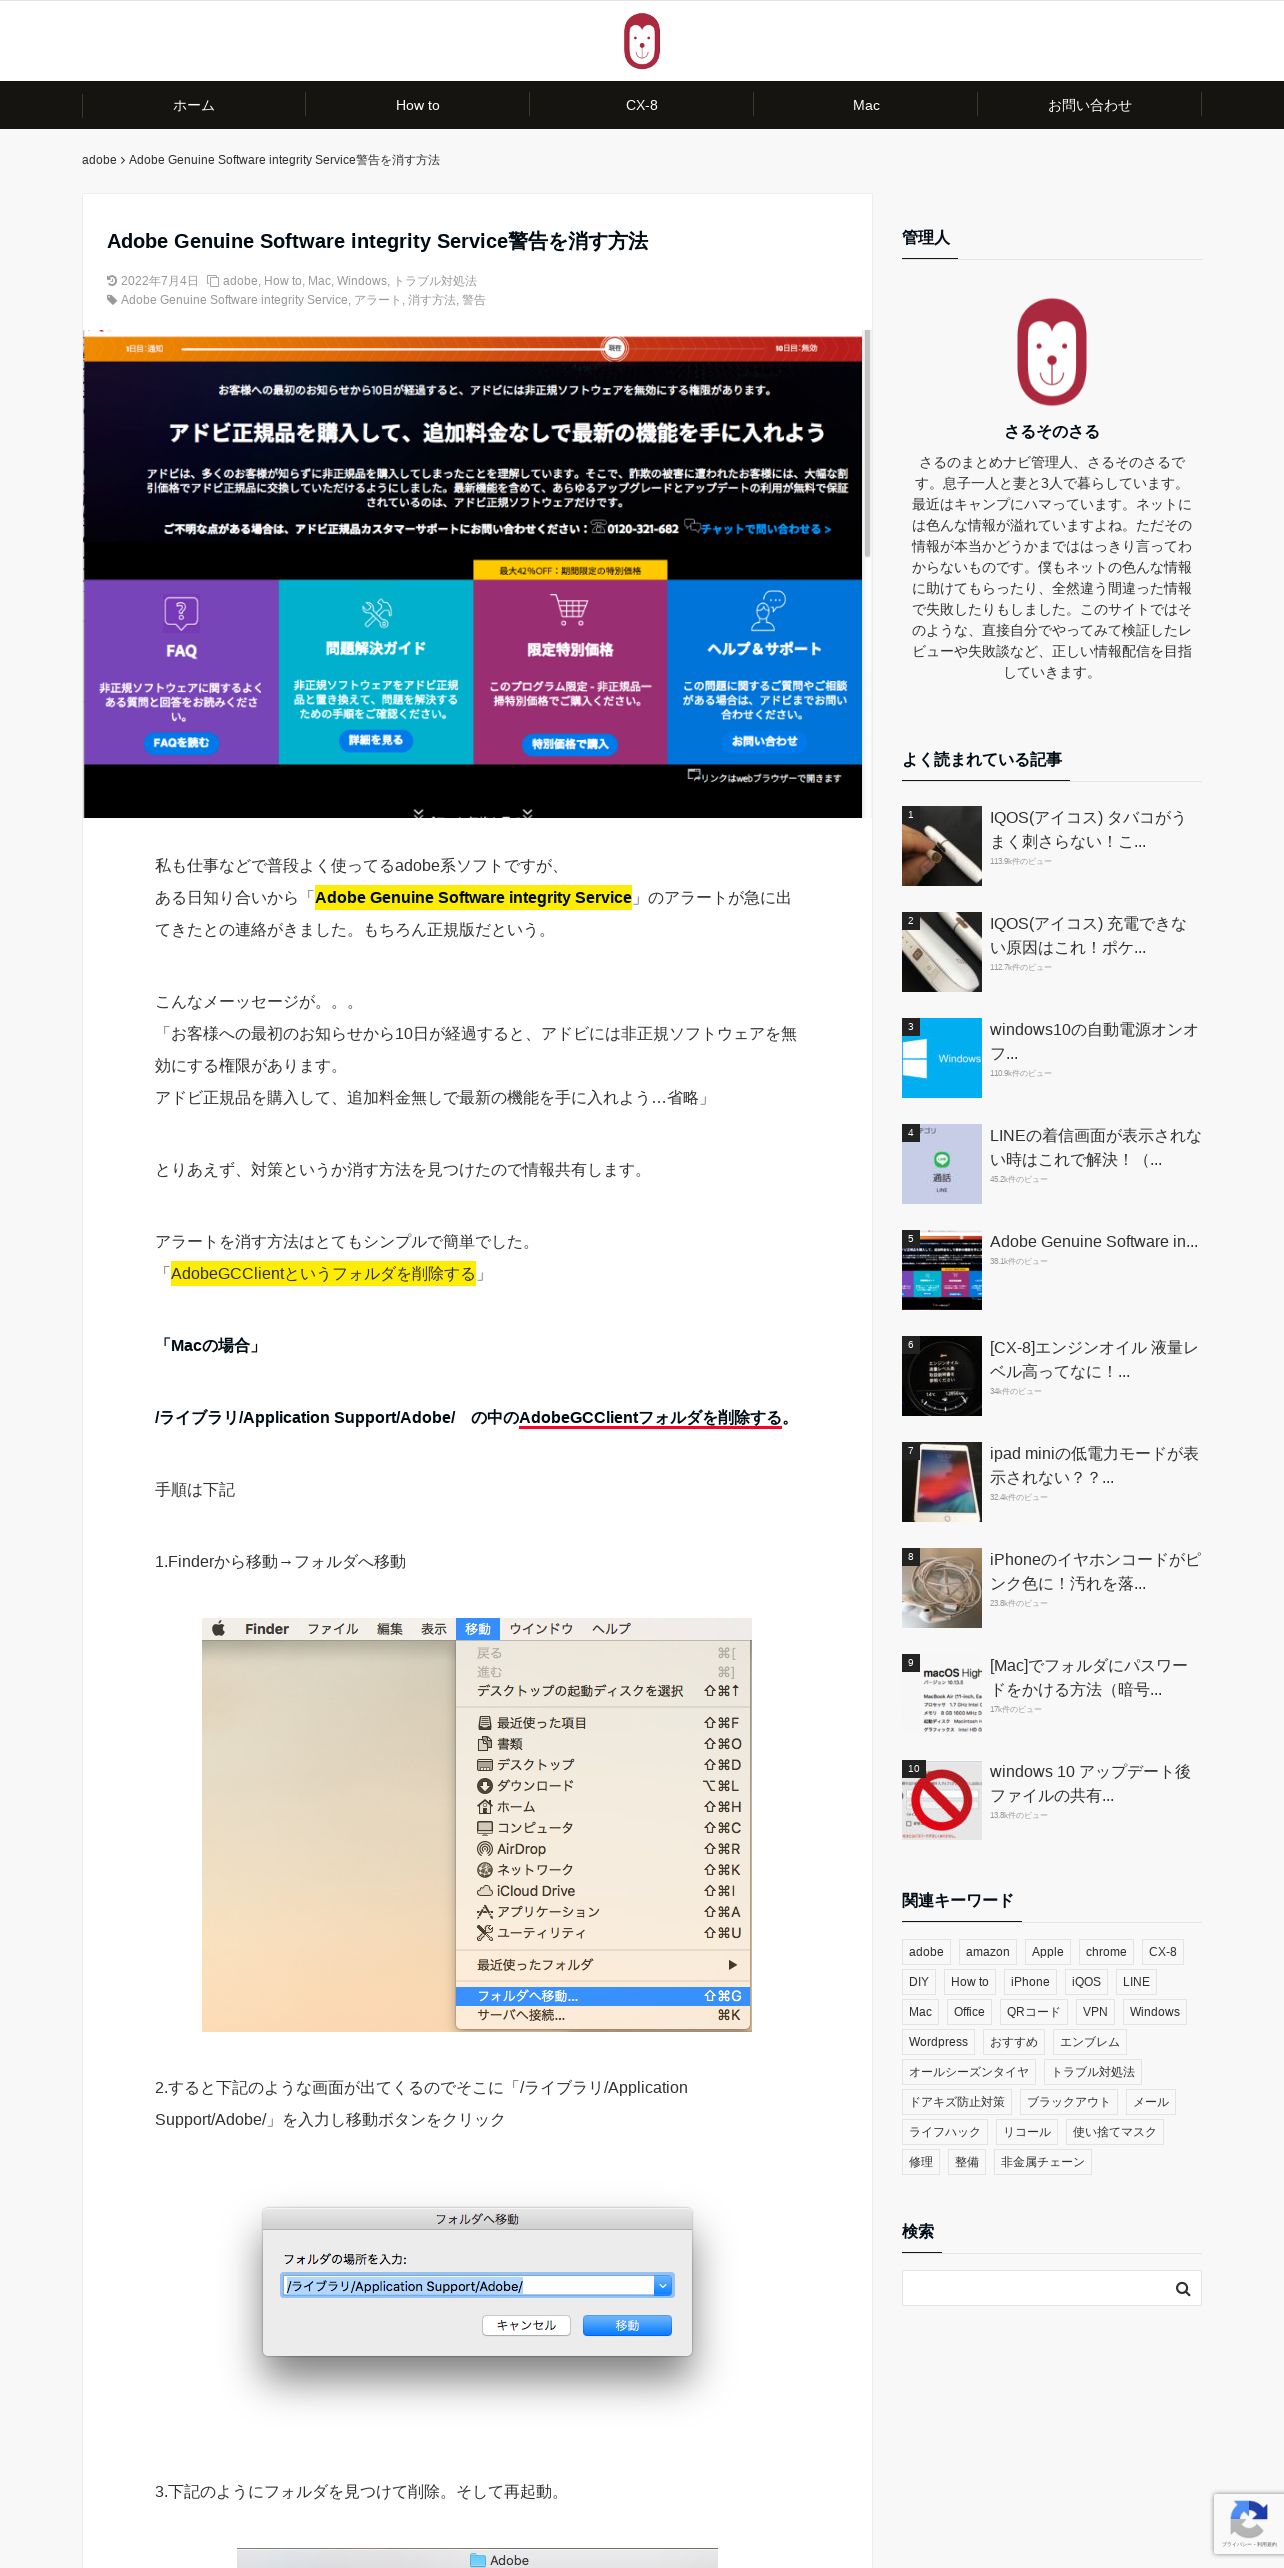This screenshot has height=2568, width=1284.
Task: Open the CX-8 エンジンオイル article thumbnail
Action: tap(942, 1376)
